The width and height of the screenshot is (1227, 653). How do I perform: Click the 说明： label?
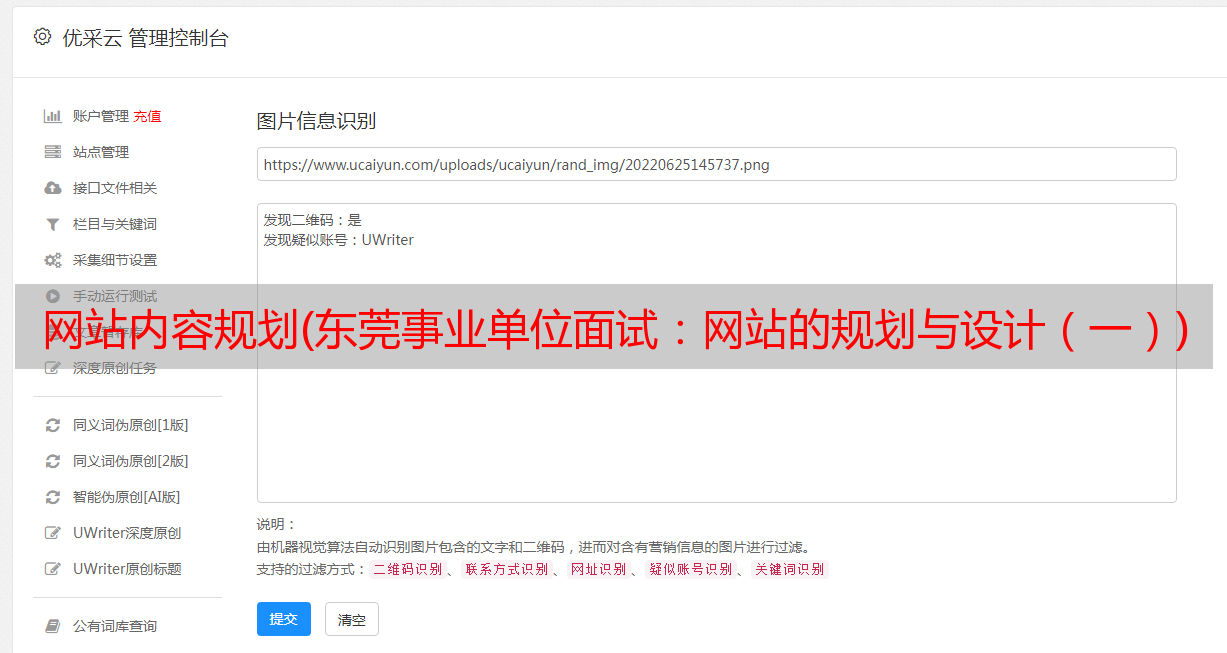point(277,524)
